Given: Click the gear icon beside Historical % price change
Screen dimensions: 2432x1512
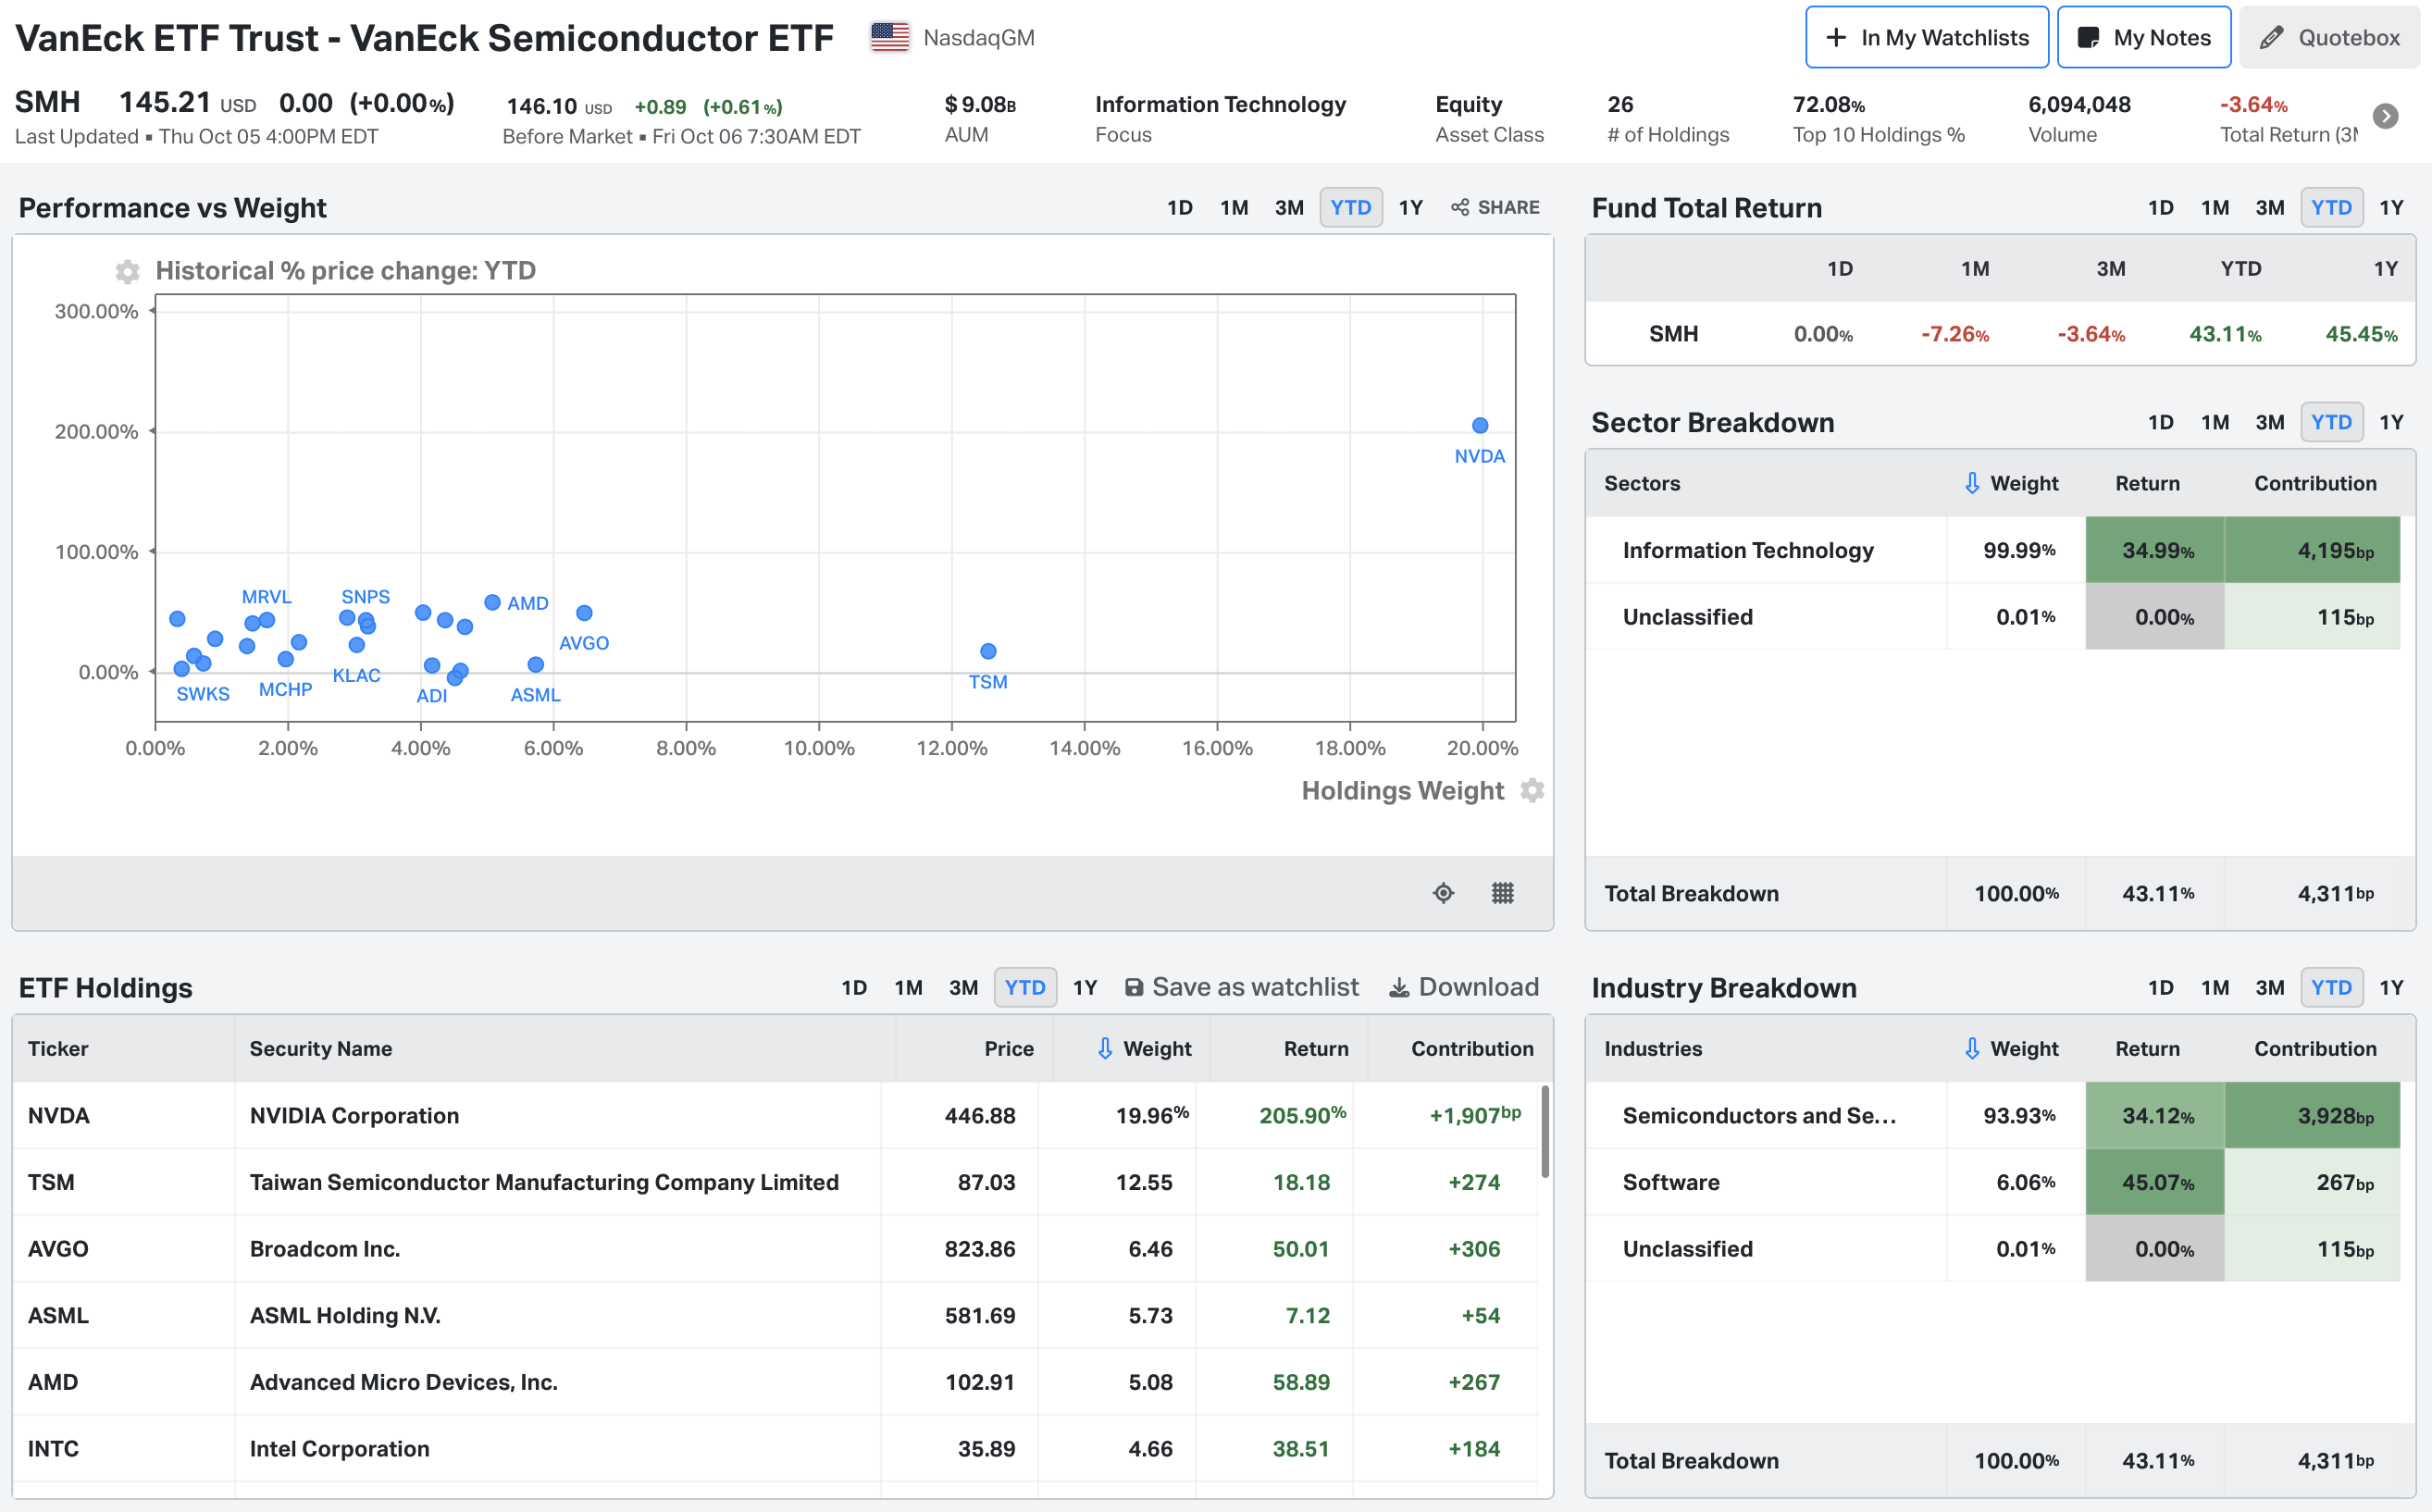Looking at the screenshot, I should point(127,271).
